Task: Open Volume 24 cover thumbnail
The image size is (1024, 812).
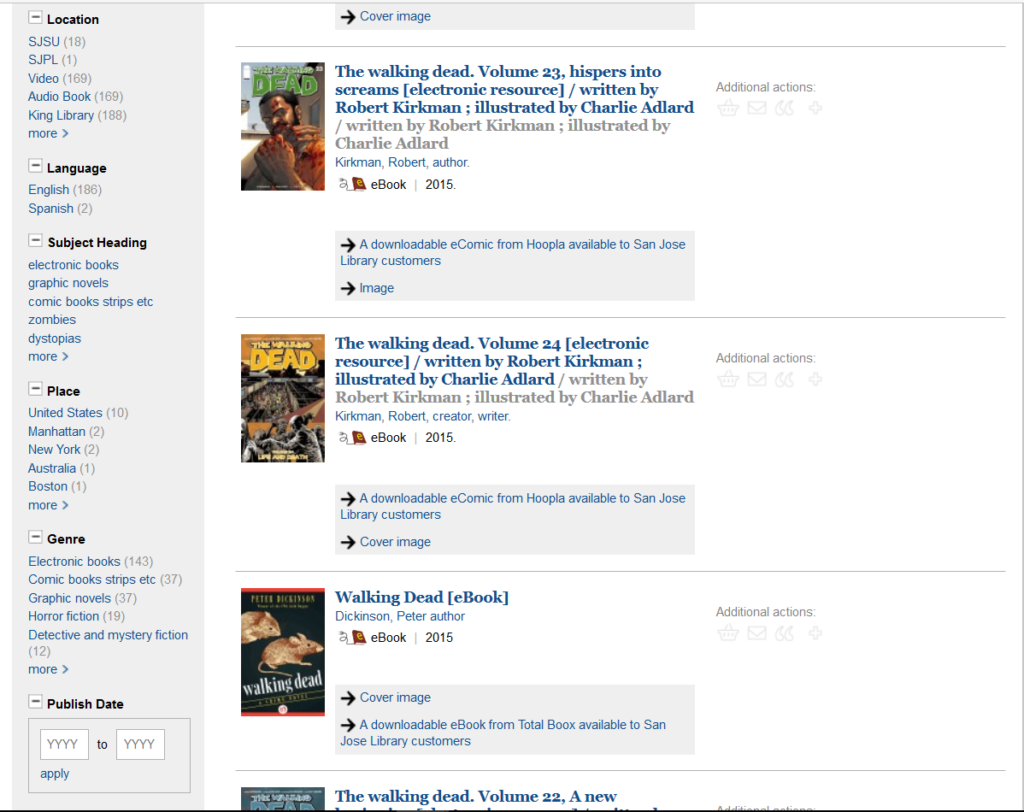Action: (x=283, y=398)
